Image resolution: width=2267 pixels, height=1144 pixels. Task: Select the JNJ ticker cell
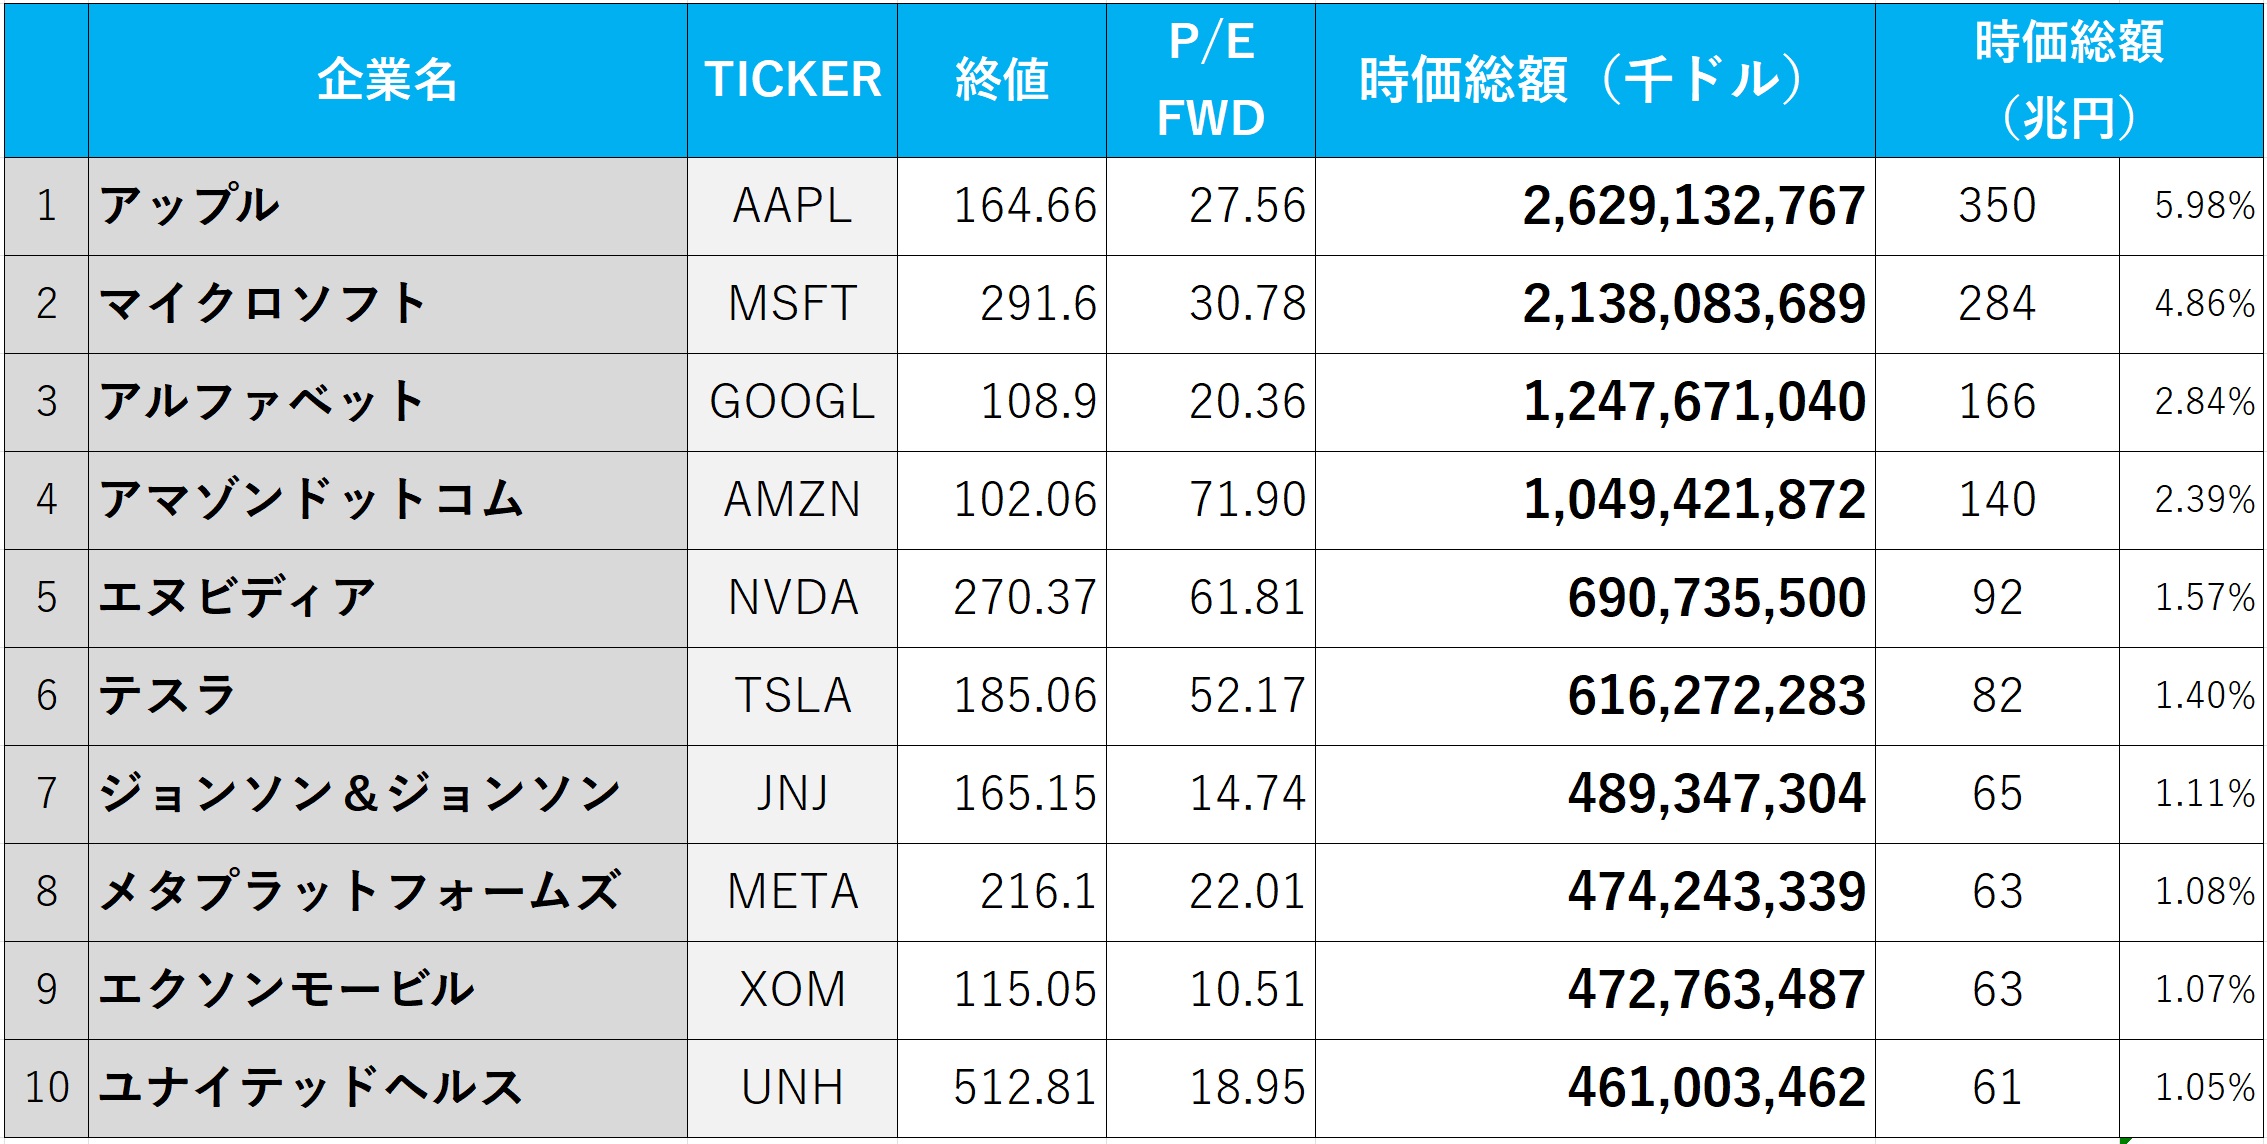pyautogui.click(x=792, y=794)
